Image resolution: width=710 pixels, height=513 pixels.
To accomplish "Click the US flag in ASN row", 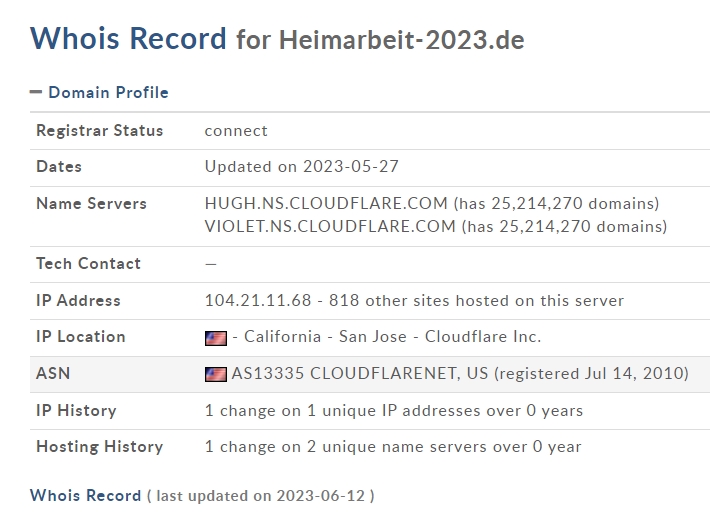I will 216,374.
